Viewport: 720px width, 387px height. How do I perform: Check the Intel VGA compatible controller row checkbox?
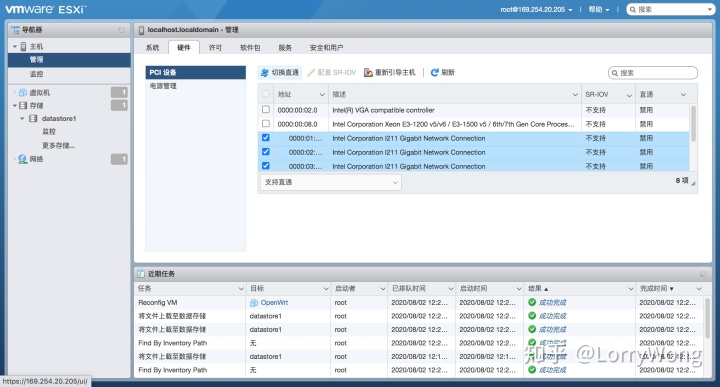[x=266, y=110]
